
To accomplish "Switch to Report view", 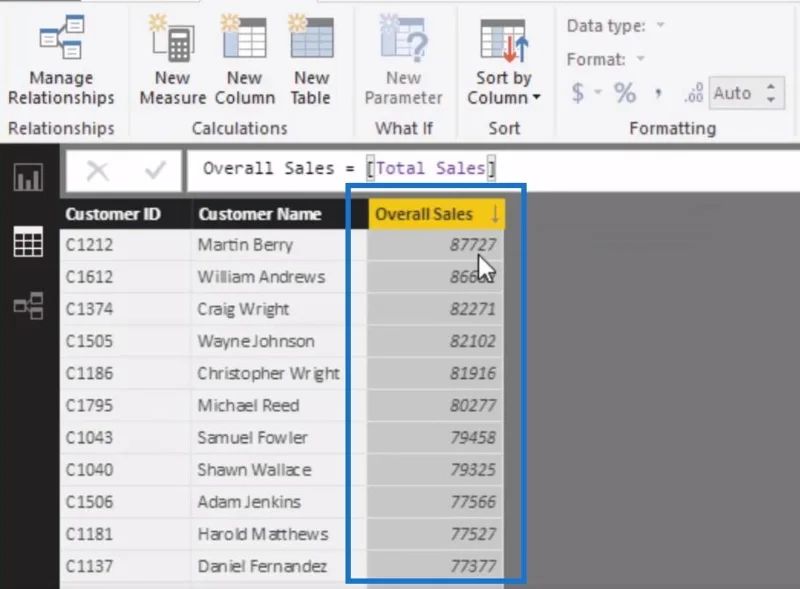I will tap(28, 177).
